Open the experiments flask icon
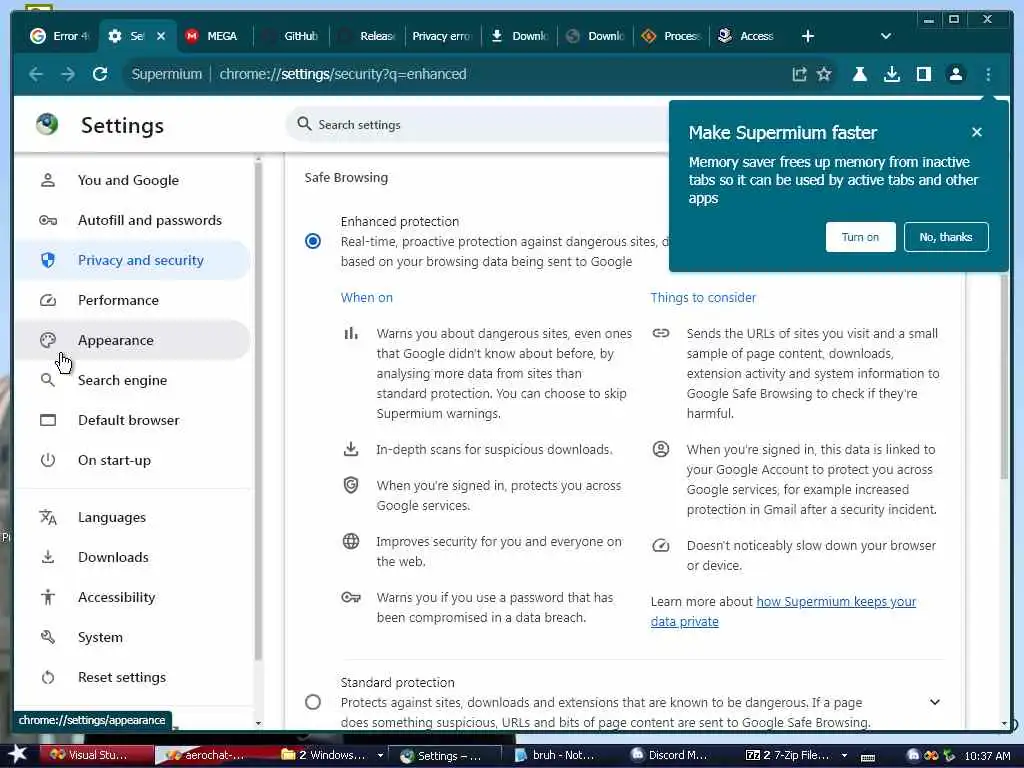 (x=859, y=74)
